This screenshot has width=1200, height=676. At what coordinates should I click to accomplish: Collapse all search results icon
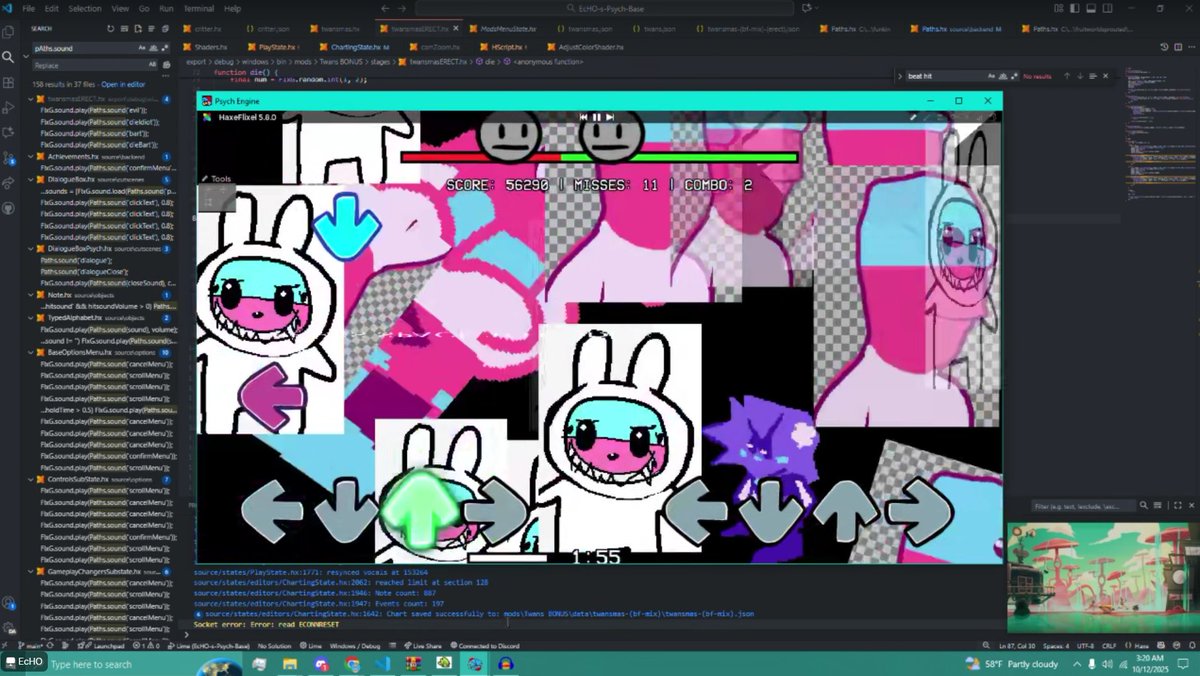click(x=165, y=29)
